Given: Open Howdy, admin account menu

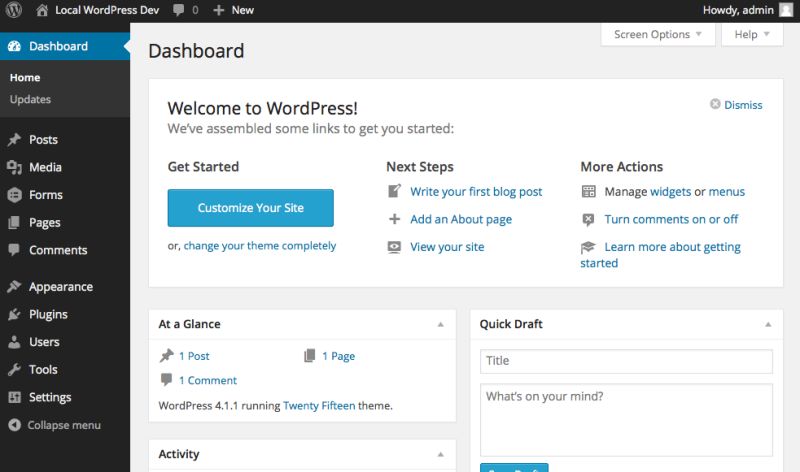Looking at the screenshot, I should click(x=747, y=10).
